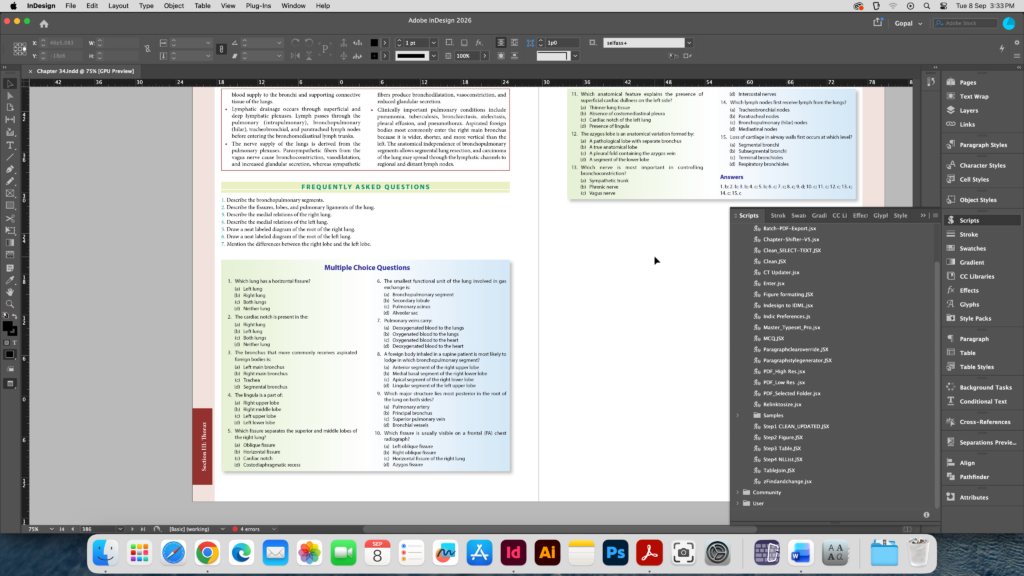Click the share document icon
This screenshot has height=576, width=1024.
click(x=878, y=23)
